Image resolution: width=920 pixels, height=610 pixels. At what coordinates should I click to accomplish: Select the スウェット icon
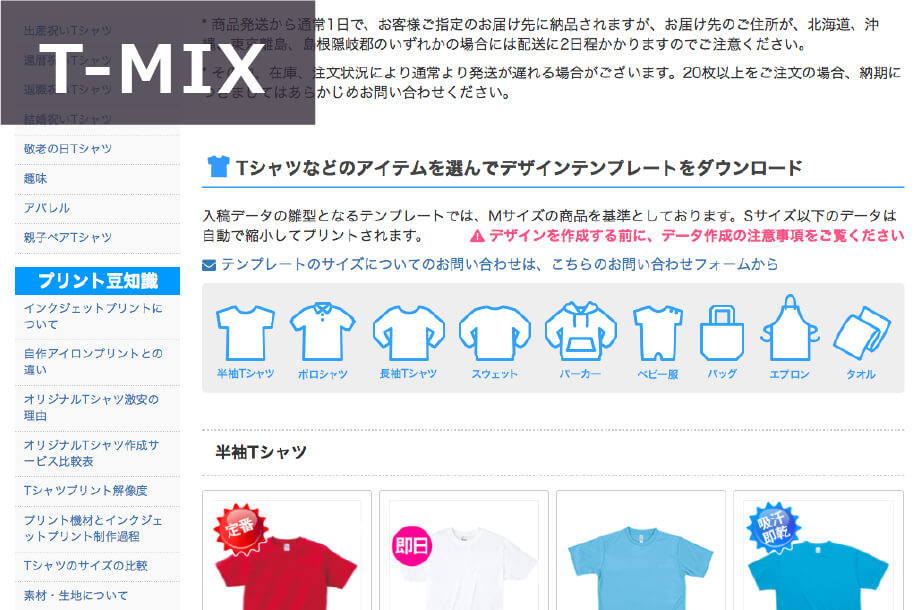coord(495,342)
